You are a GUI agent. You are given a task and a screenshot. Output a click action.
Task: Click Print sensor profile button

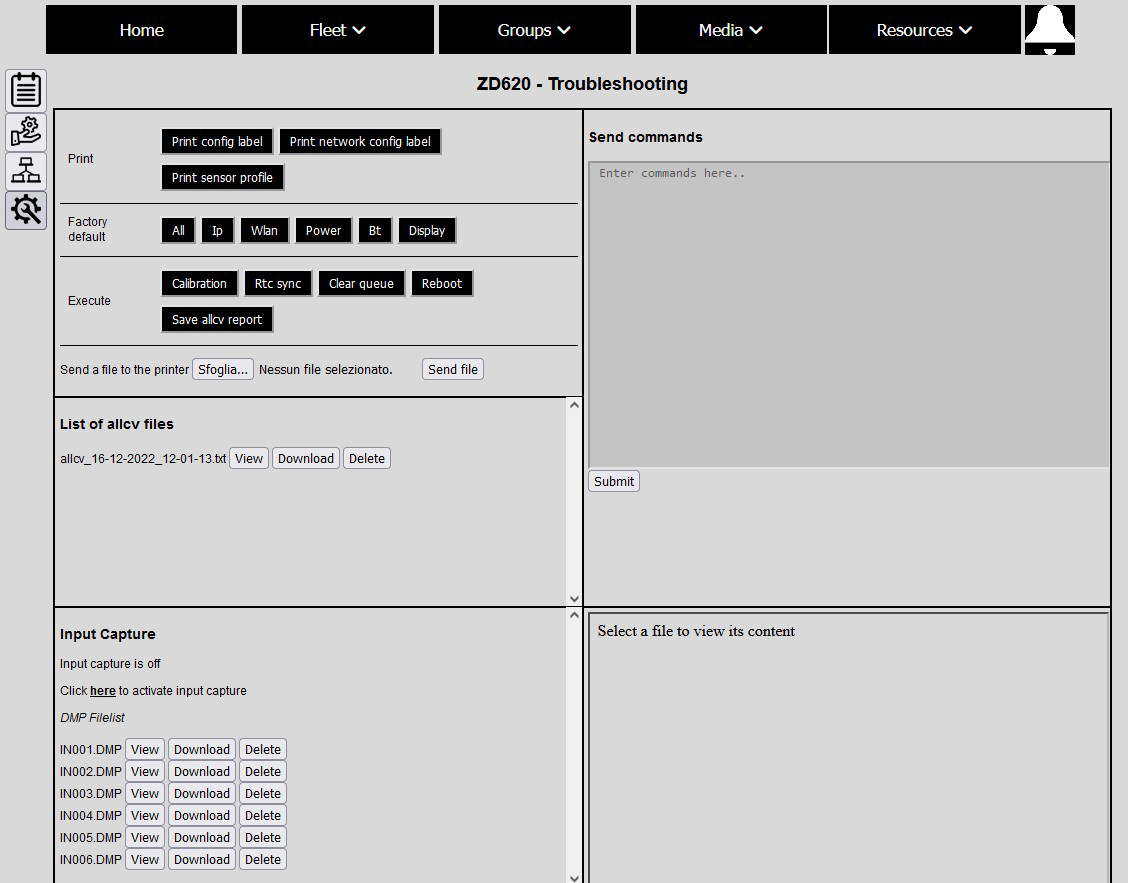point(222,178)
